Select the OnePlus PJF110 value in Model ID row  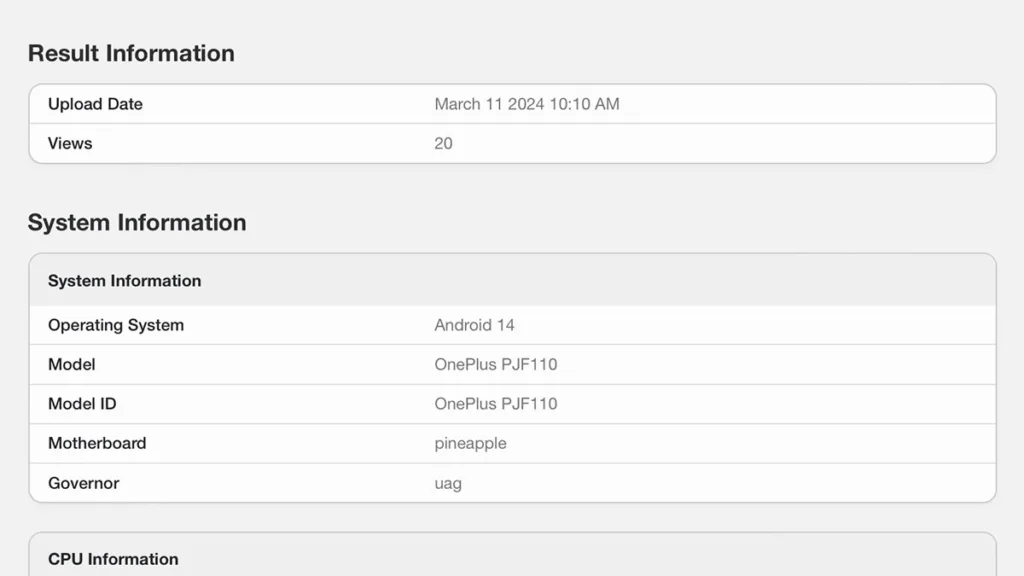tap(496, 404)
